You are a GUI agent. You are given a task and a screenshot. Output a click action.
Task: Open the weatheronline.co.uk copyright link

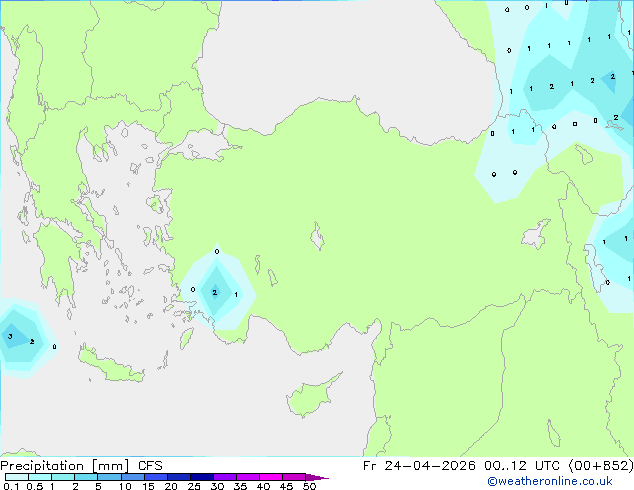coord(550,481)
